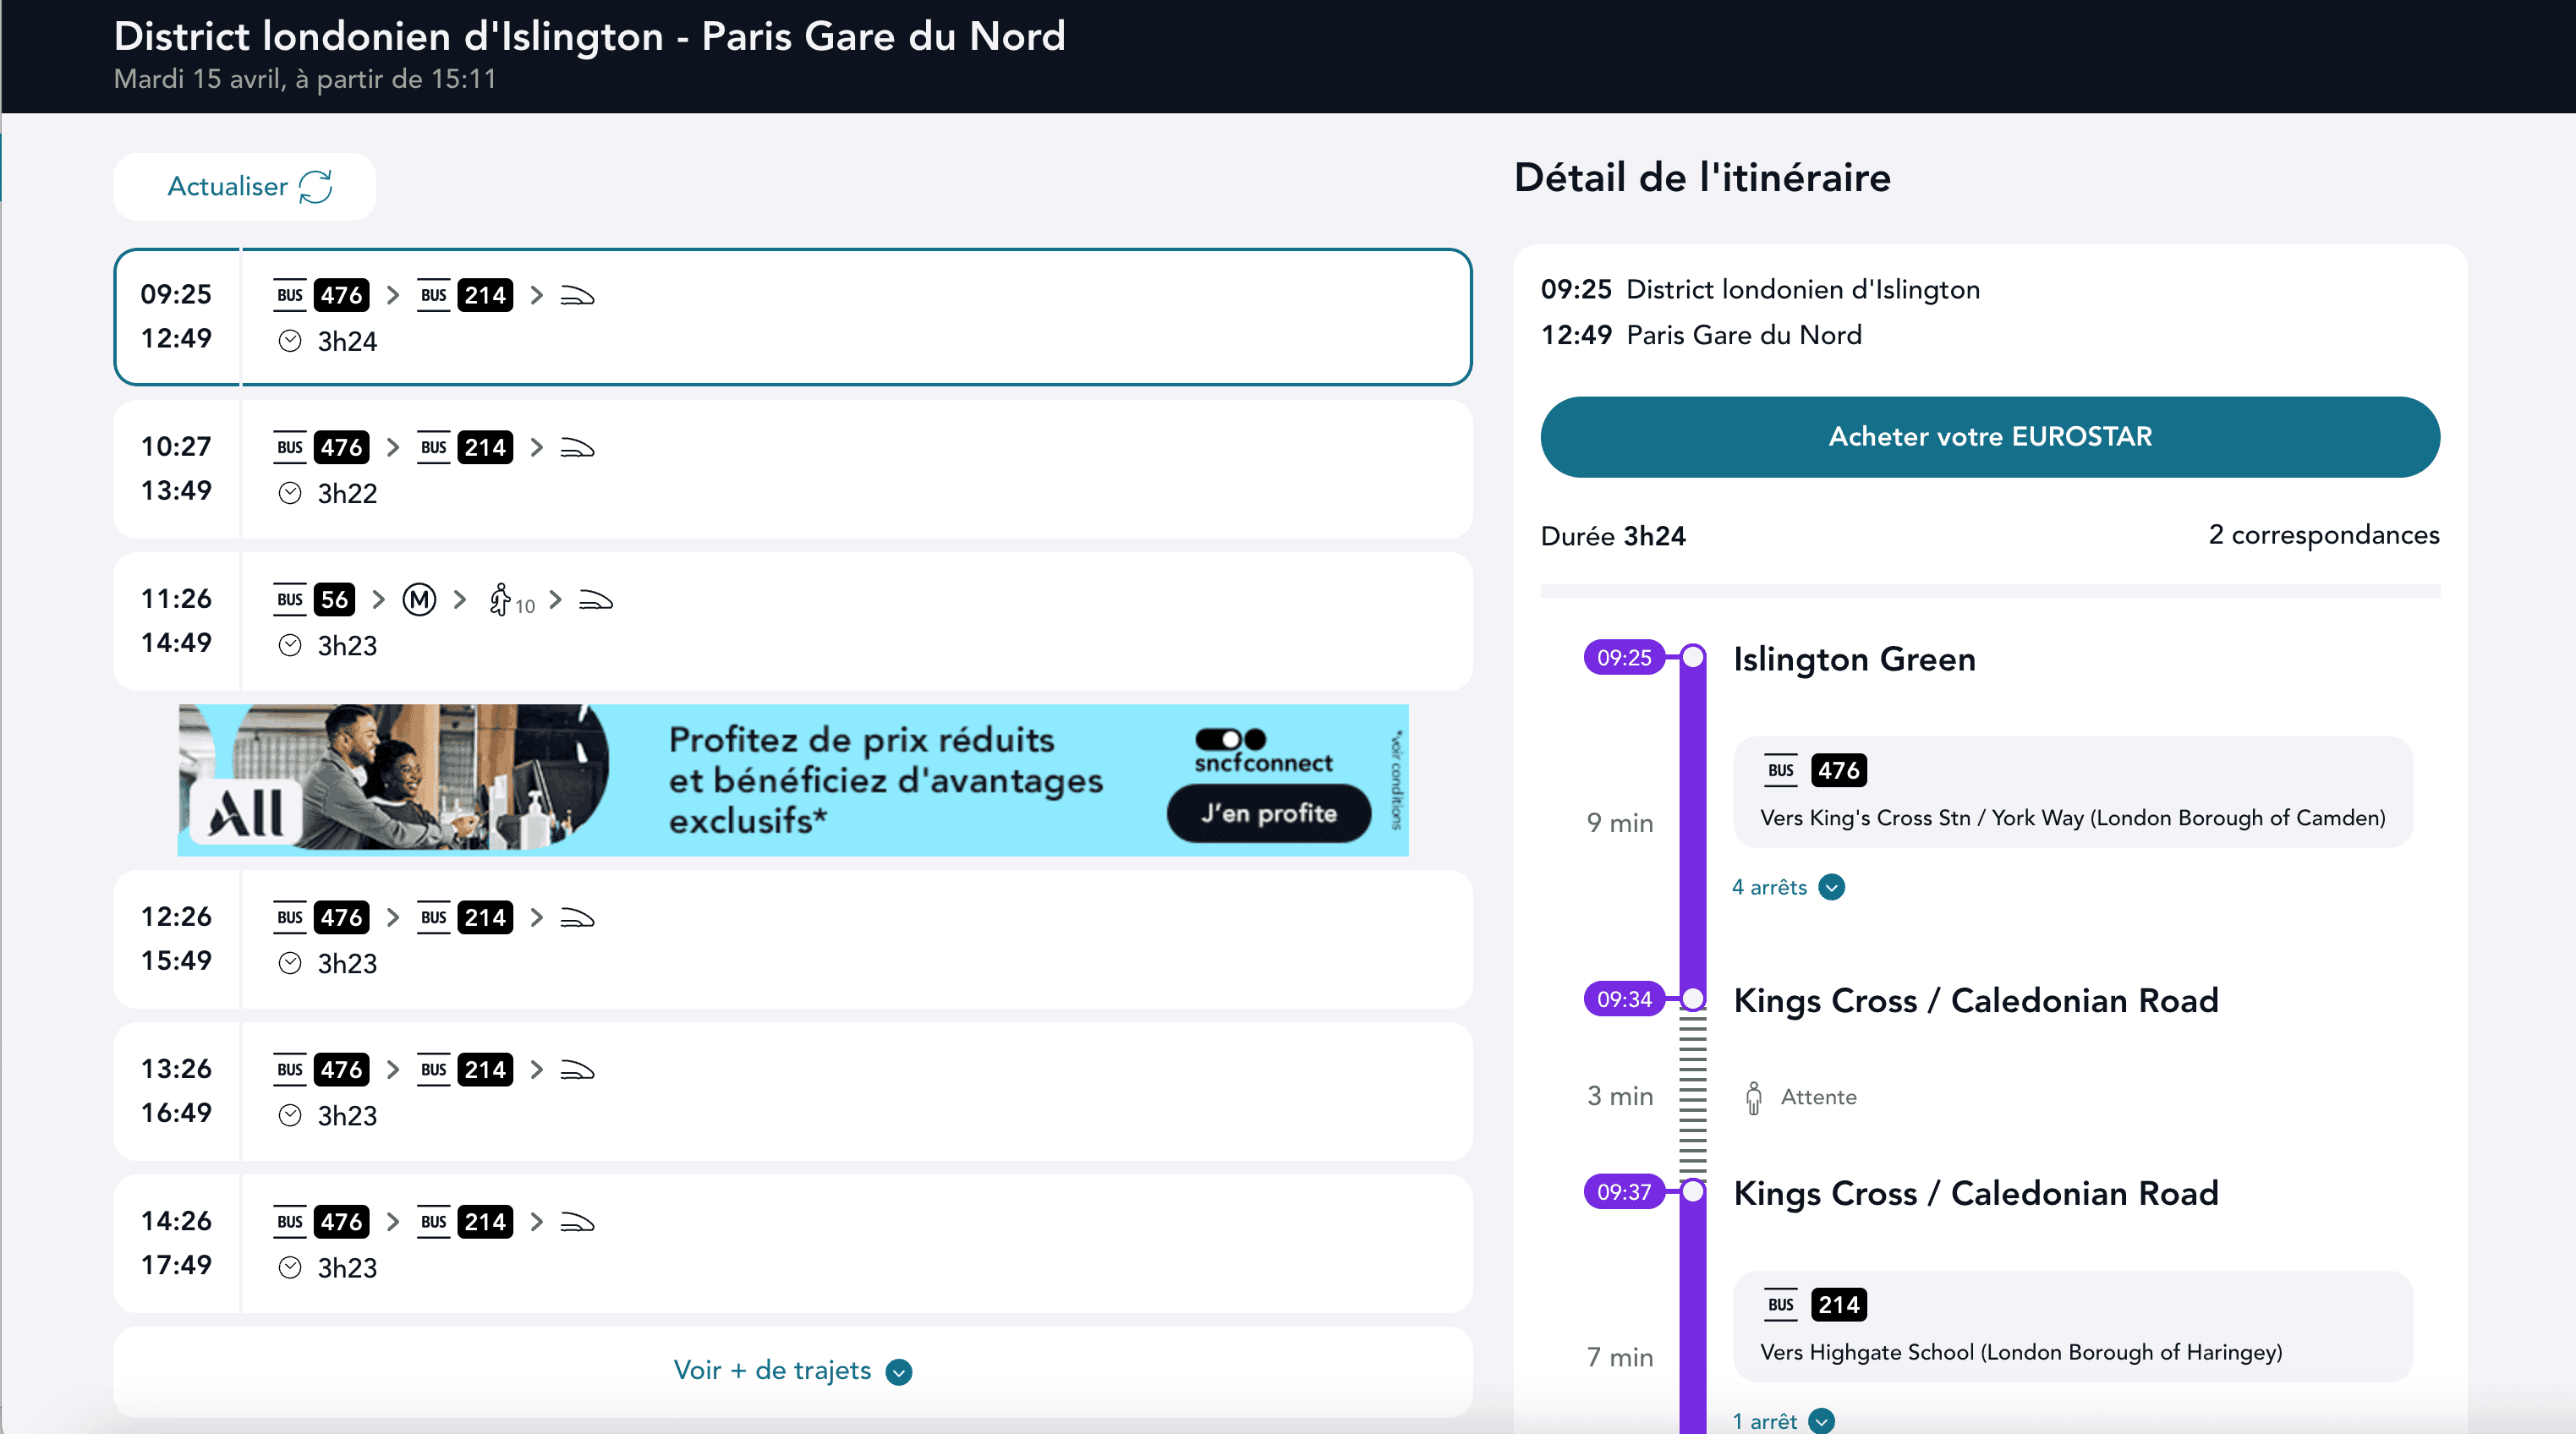2576x1434 pixels.
Task: Click the metro M icon in 11:26 trip
Action: pos(419,600)
